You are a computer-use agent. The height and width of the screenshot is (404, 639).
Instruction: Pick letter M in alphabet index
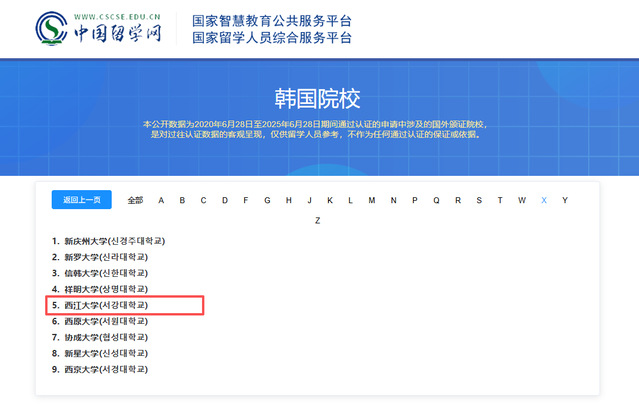pyautogui.click(x=372, y=200)
